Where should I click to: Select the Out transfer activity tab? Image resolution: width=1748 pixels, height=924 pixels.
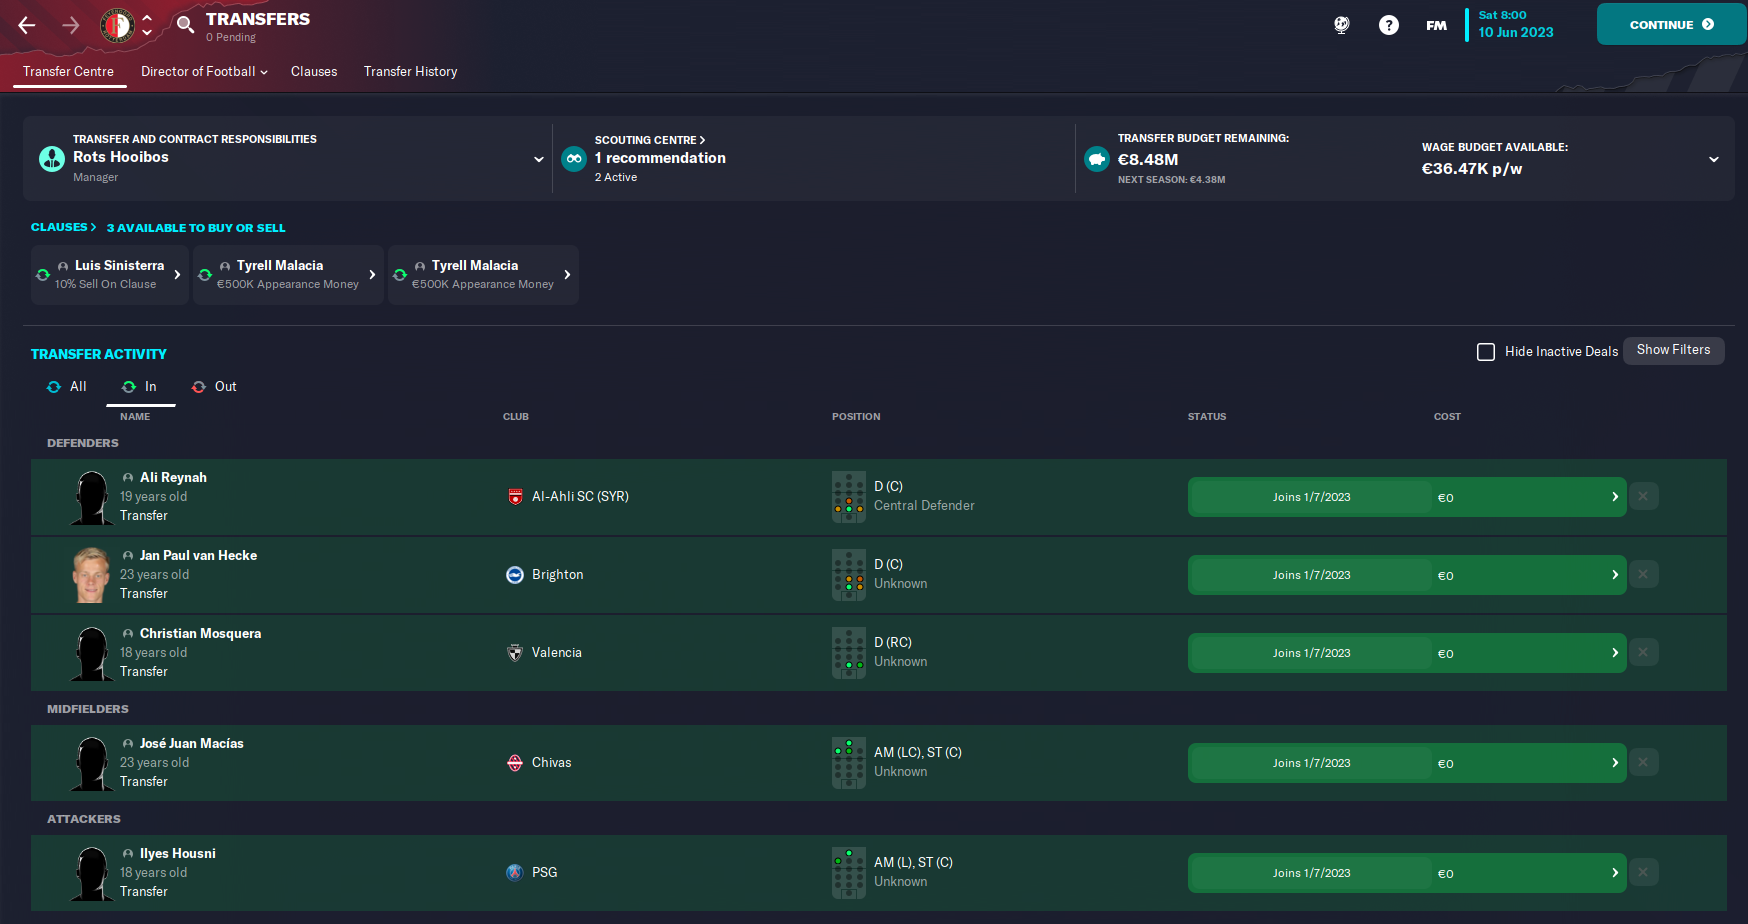click(214, 387)
